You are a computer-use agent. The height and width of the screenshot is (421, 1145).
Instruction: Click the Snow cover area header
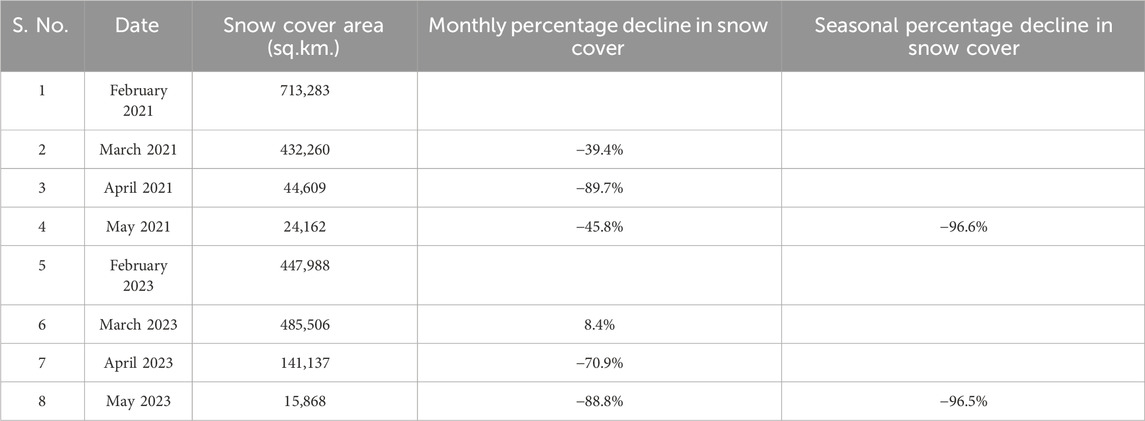pos(305,36)
